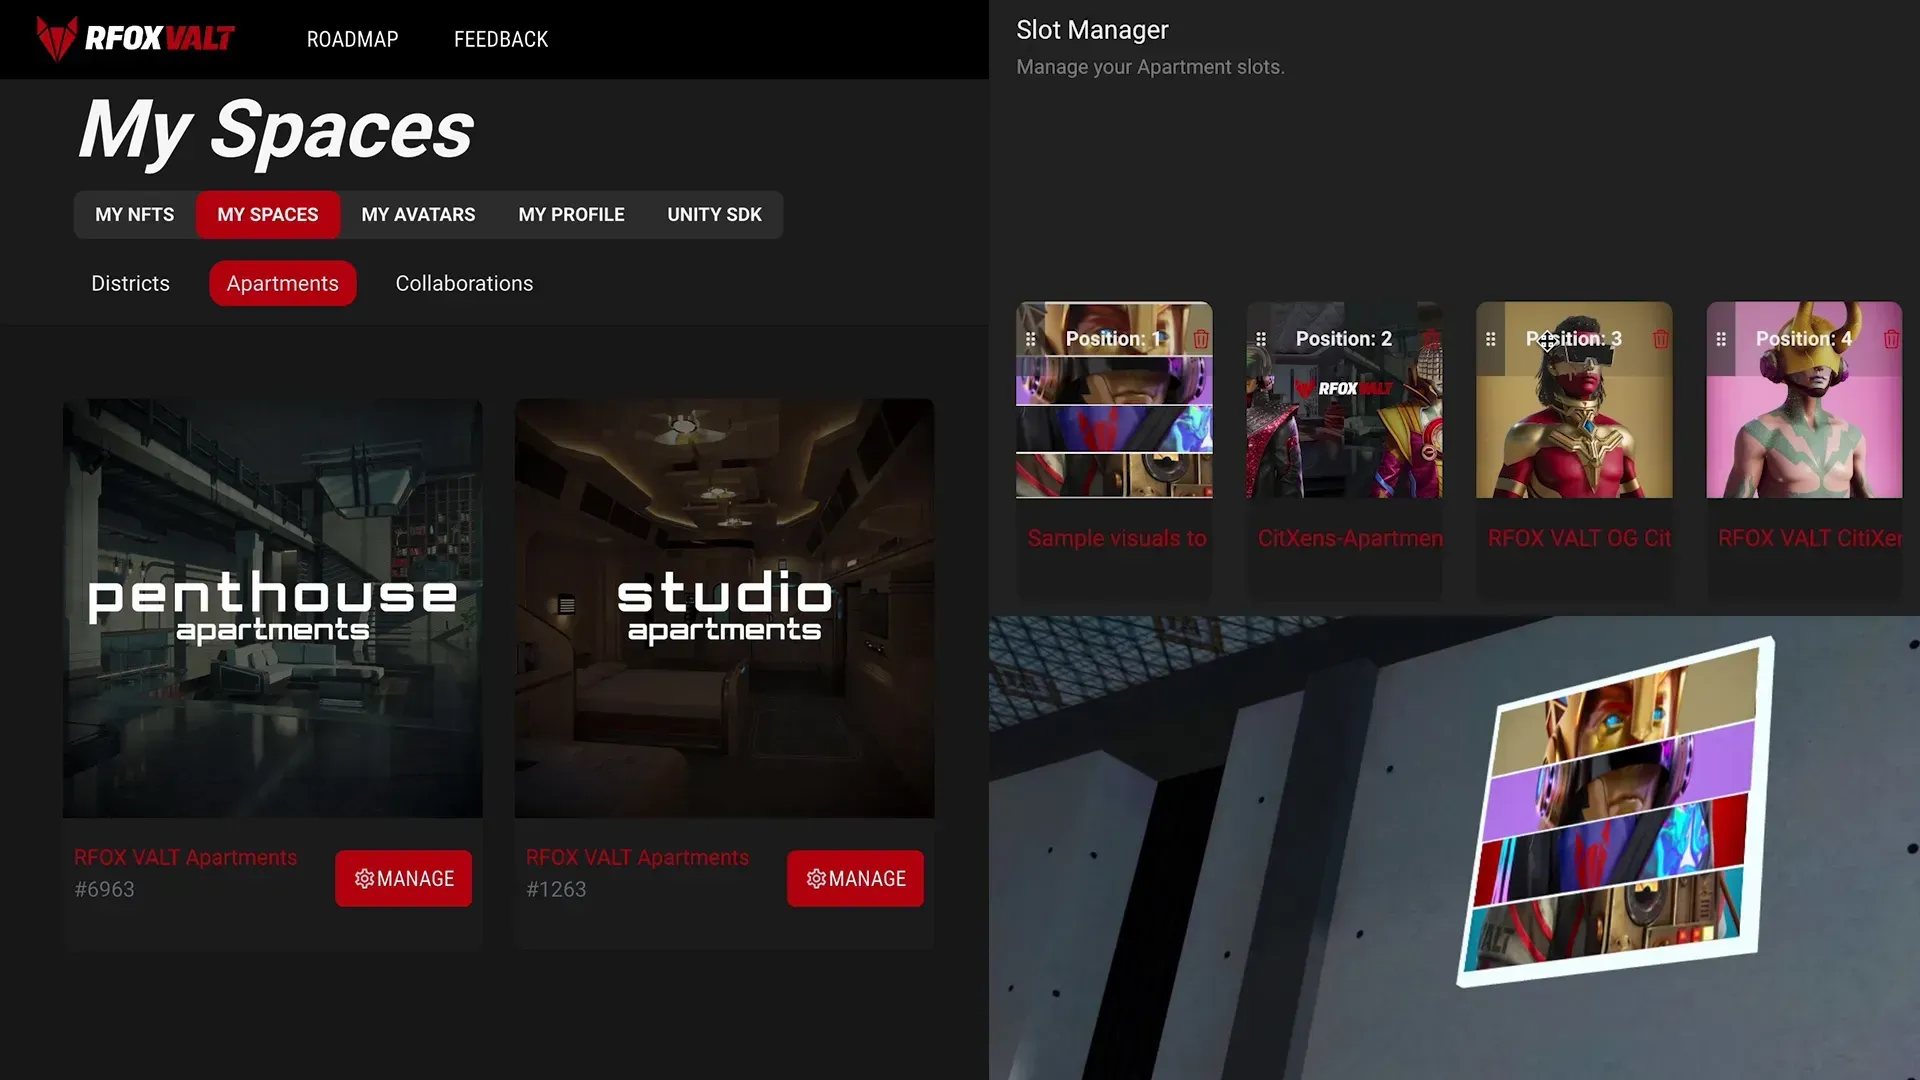Manage apartment #1263
The image size is (1920, 1080).
855,878
